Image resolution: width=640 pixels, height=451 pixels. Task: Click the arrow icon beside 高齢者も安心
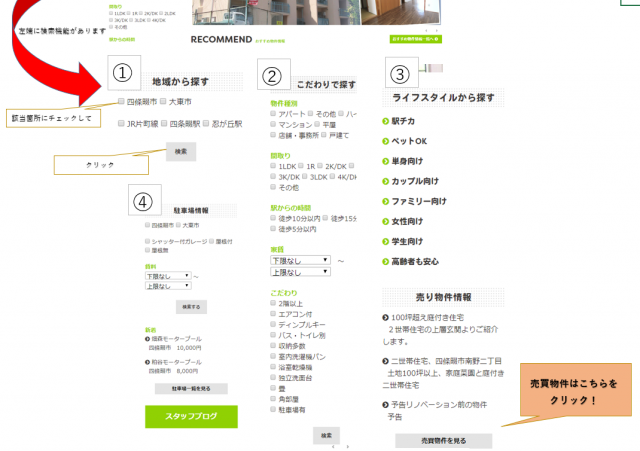click(386, 262)
